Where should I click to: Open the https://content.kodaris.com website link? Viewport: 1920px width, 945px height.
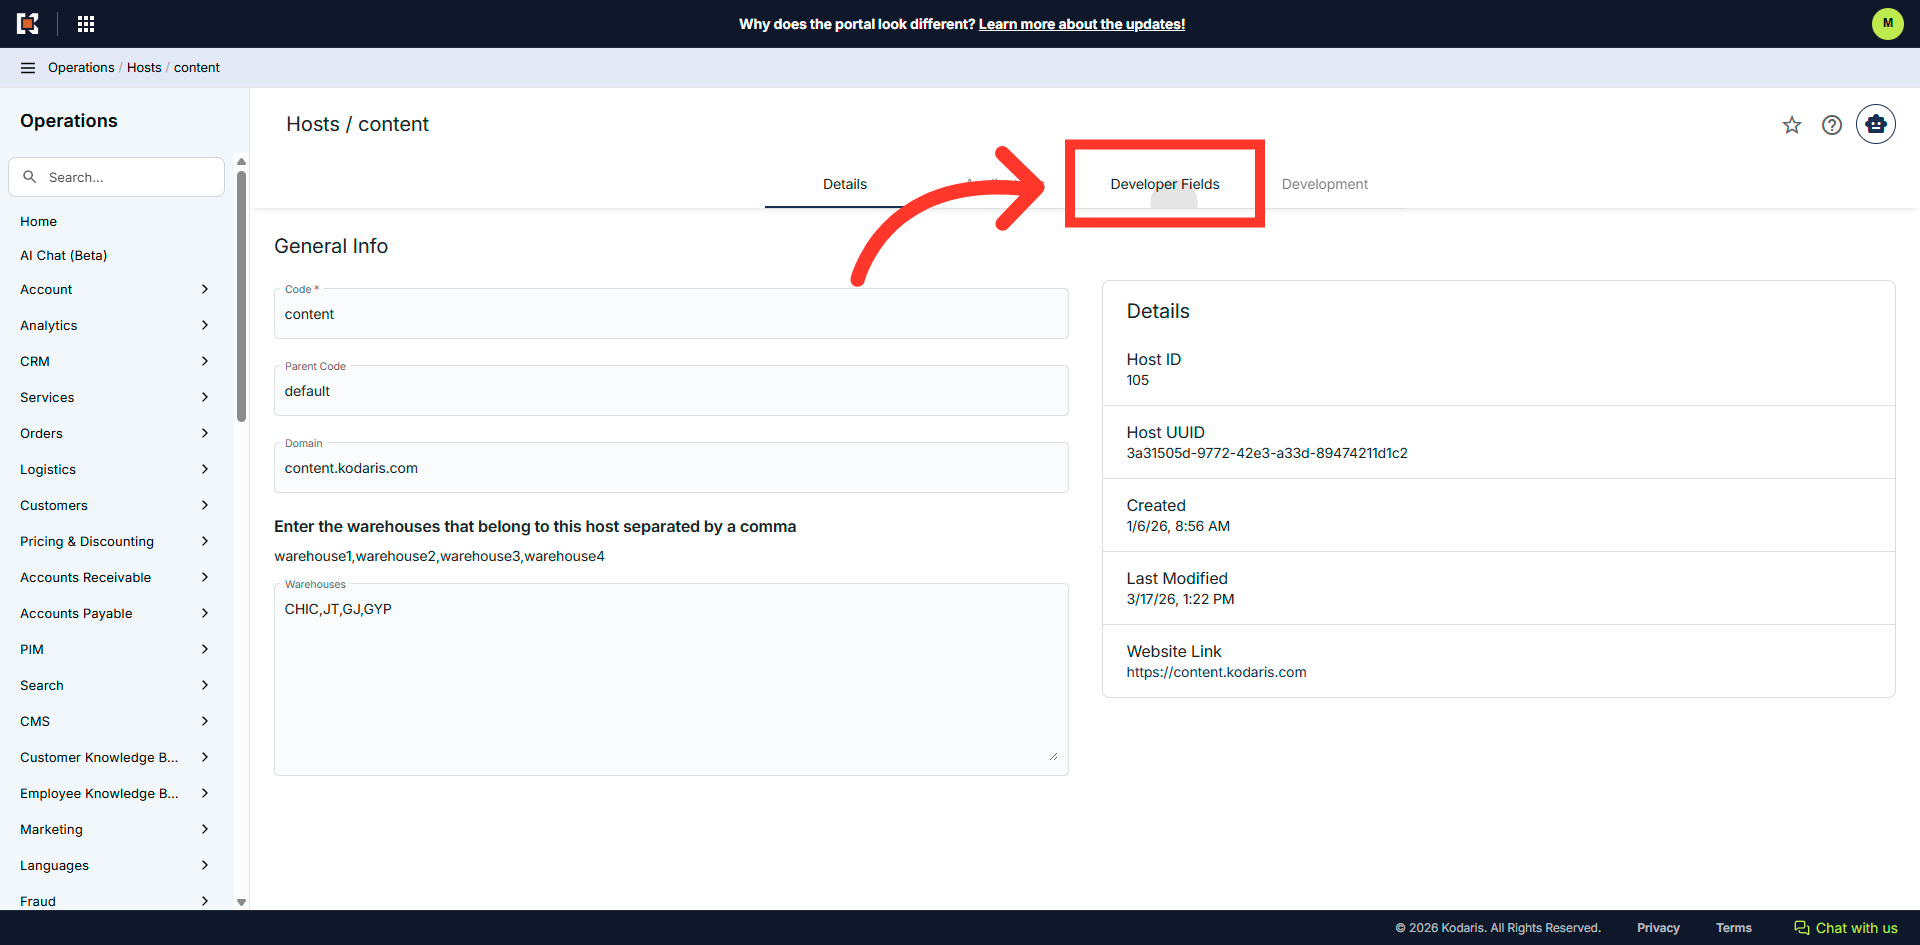(x=1216, y=672)
